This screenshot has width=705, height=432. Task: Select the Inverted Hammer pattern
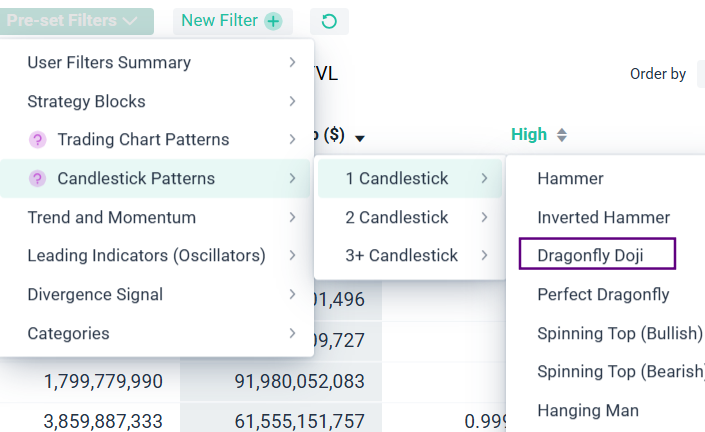(x=603, y=217)
